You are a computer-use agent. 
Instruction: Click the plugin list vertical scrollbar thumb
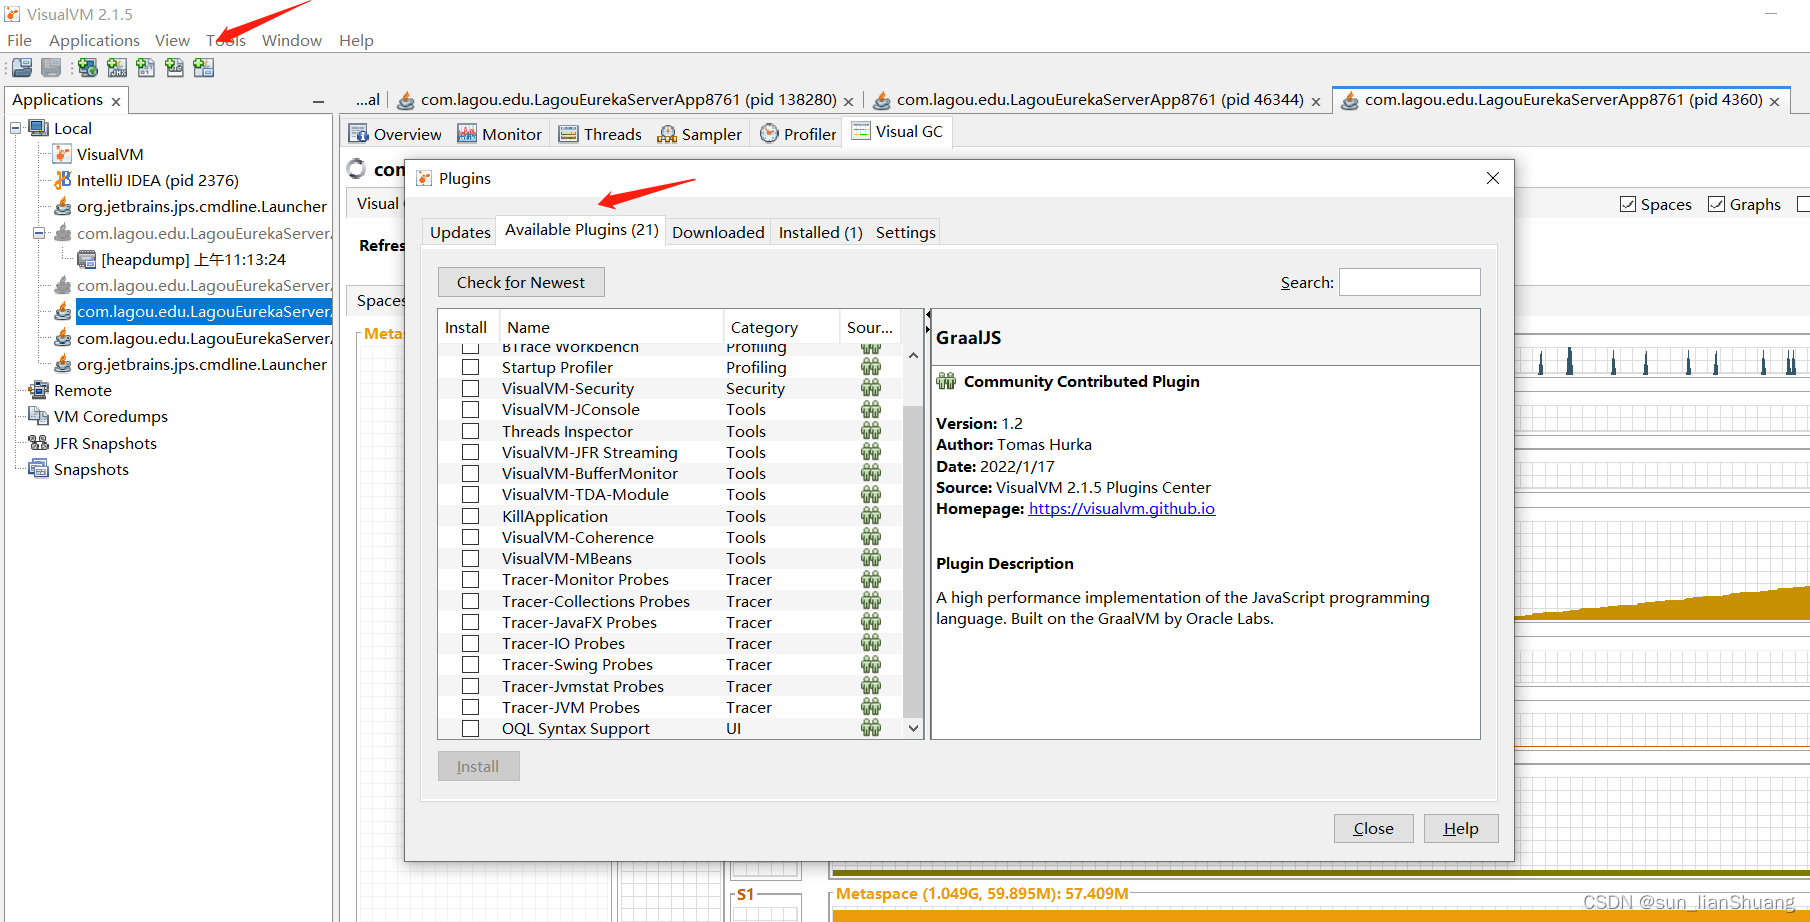[913, 560]
